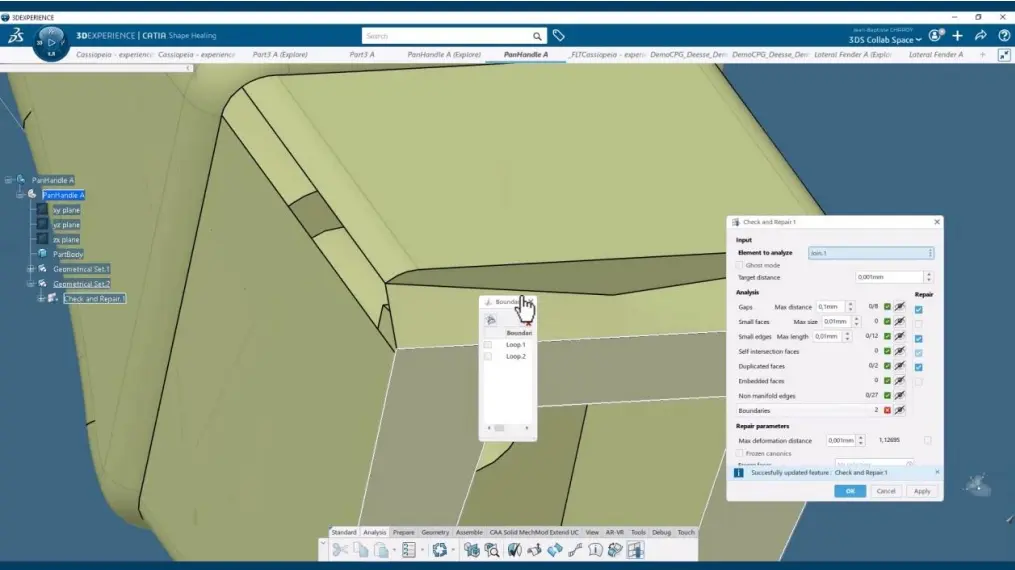Enable the Ghost mode checkbox
This screenshot has width=1015, height=570.
pyautogui.click(x=740, y=265)
